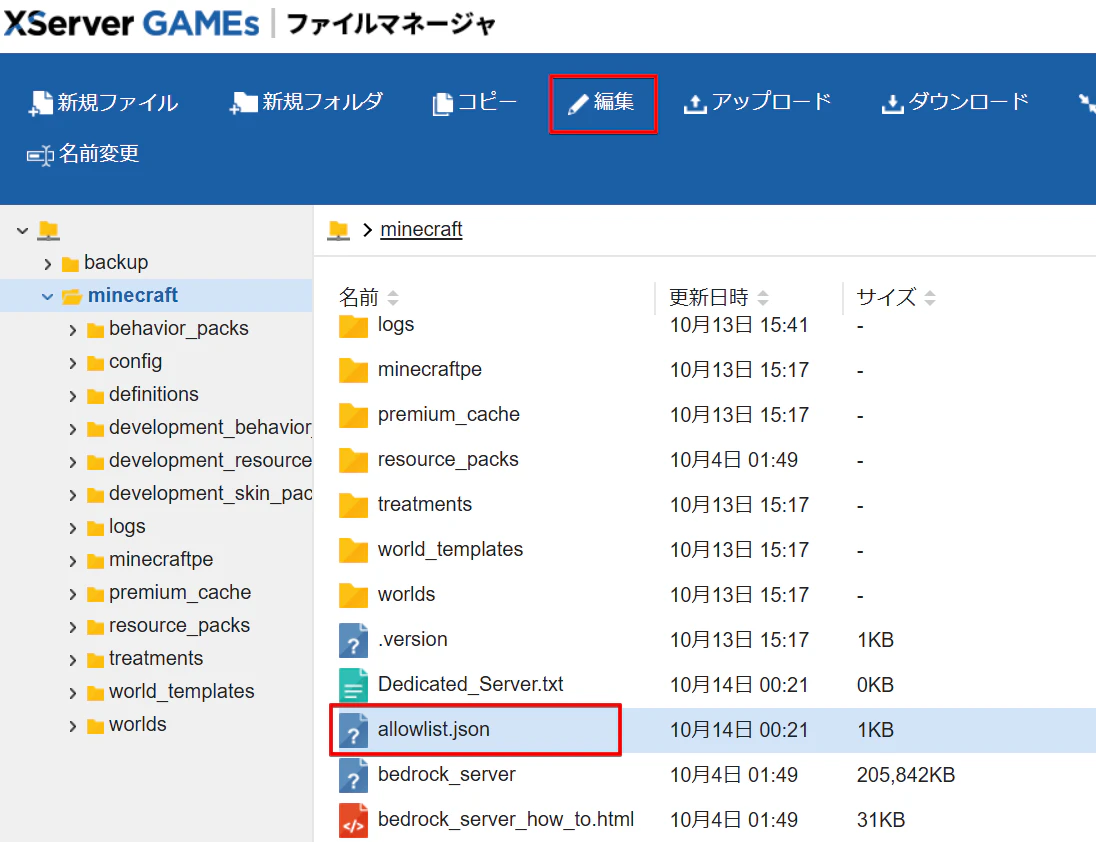Screen dimensions: 1096x842
Task: Expand the backup folder arrow
Action: click(x=47, y=263)
